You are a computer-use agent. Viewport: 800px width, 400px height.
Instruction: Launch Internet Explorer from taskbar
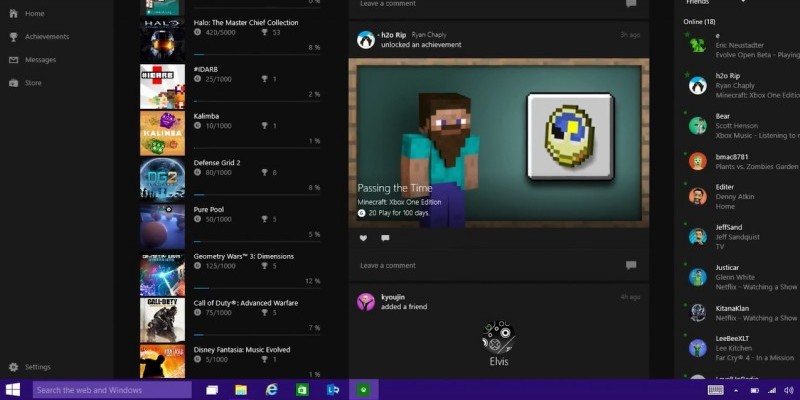[x=272, y=390]
